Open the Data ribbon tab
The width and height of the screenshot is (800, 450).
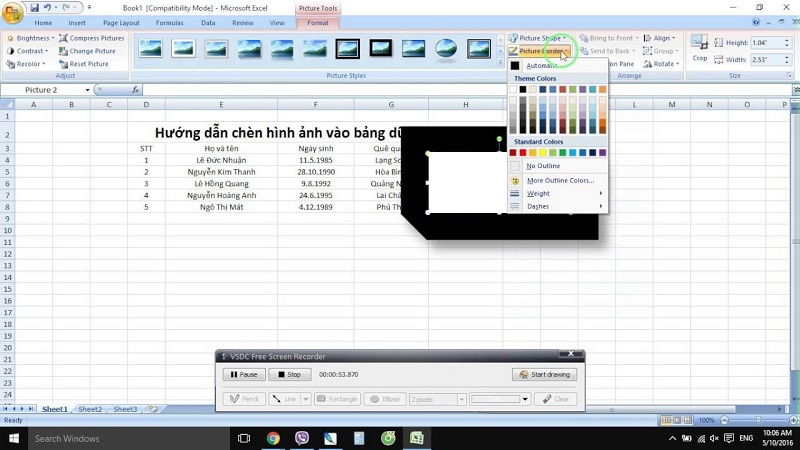[208, 23]
